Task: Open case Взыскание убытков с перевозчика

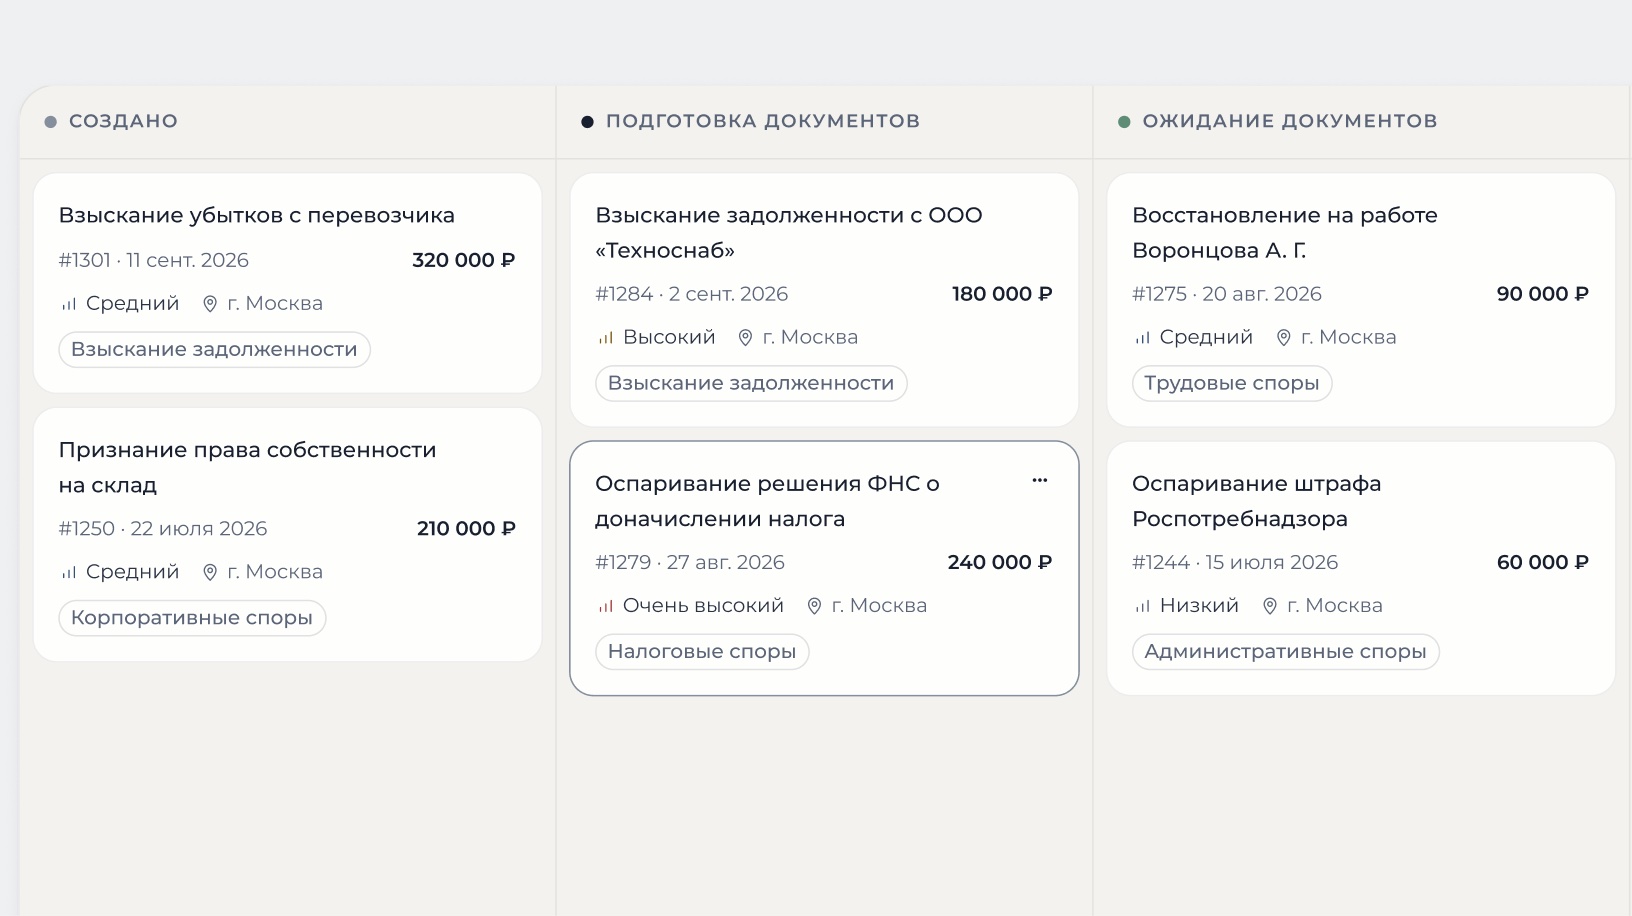Action: click(x=257, y=215)
